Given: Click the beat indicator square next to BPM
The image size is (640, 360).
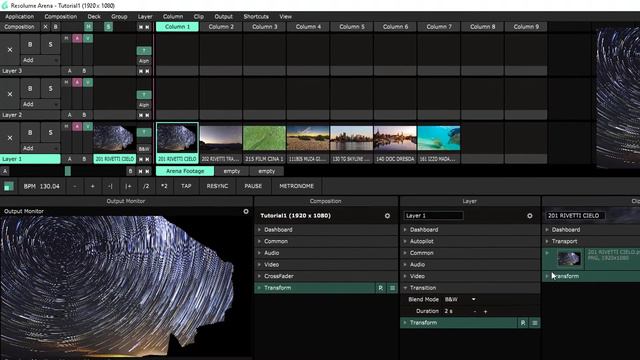Looking at the screenshot, I should [8, 187].
